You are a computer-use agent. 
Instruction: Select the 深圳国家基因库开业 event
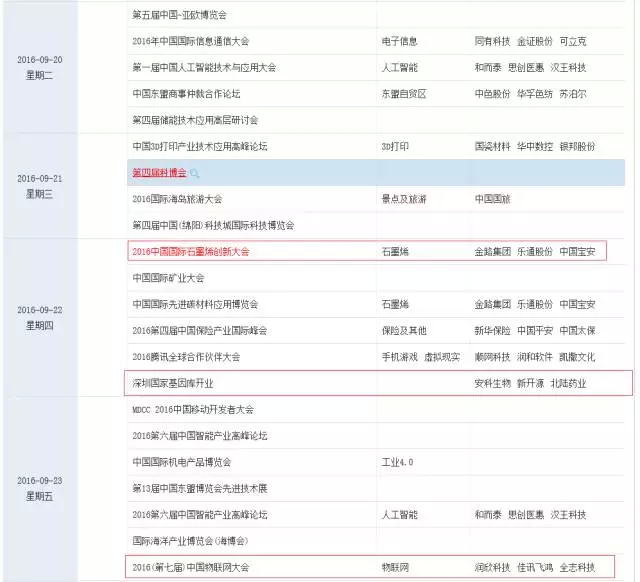[174, 383]
